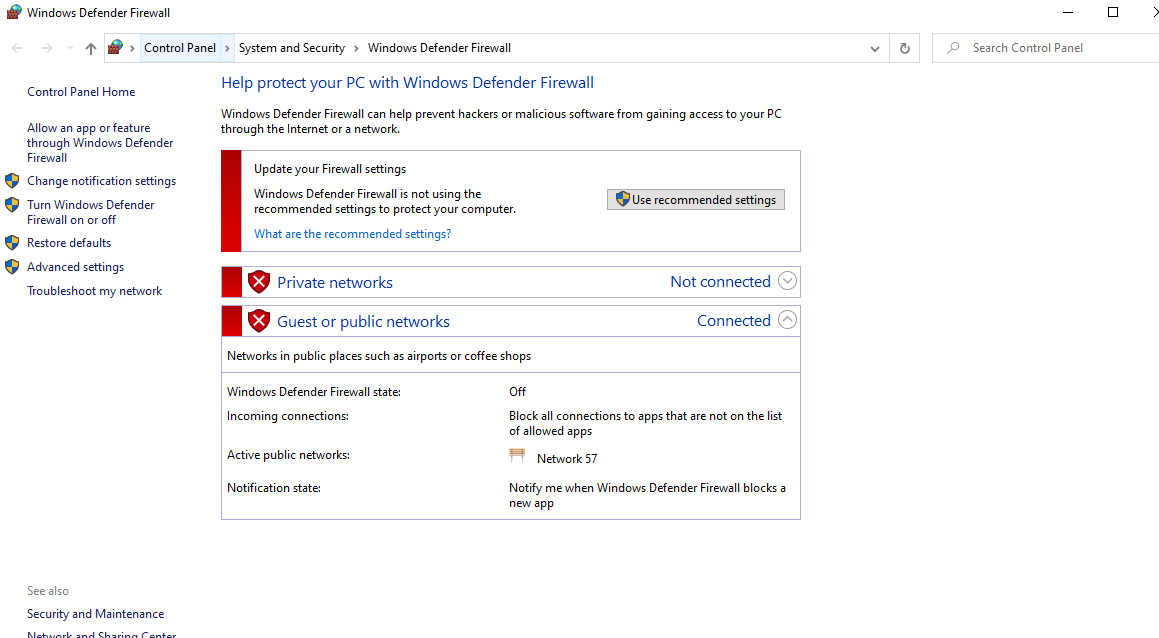1159x638 pixels.
Task: Click the Connected status text
Action: tap(734, 321)
